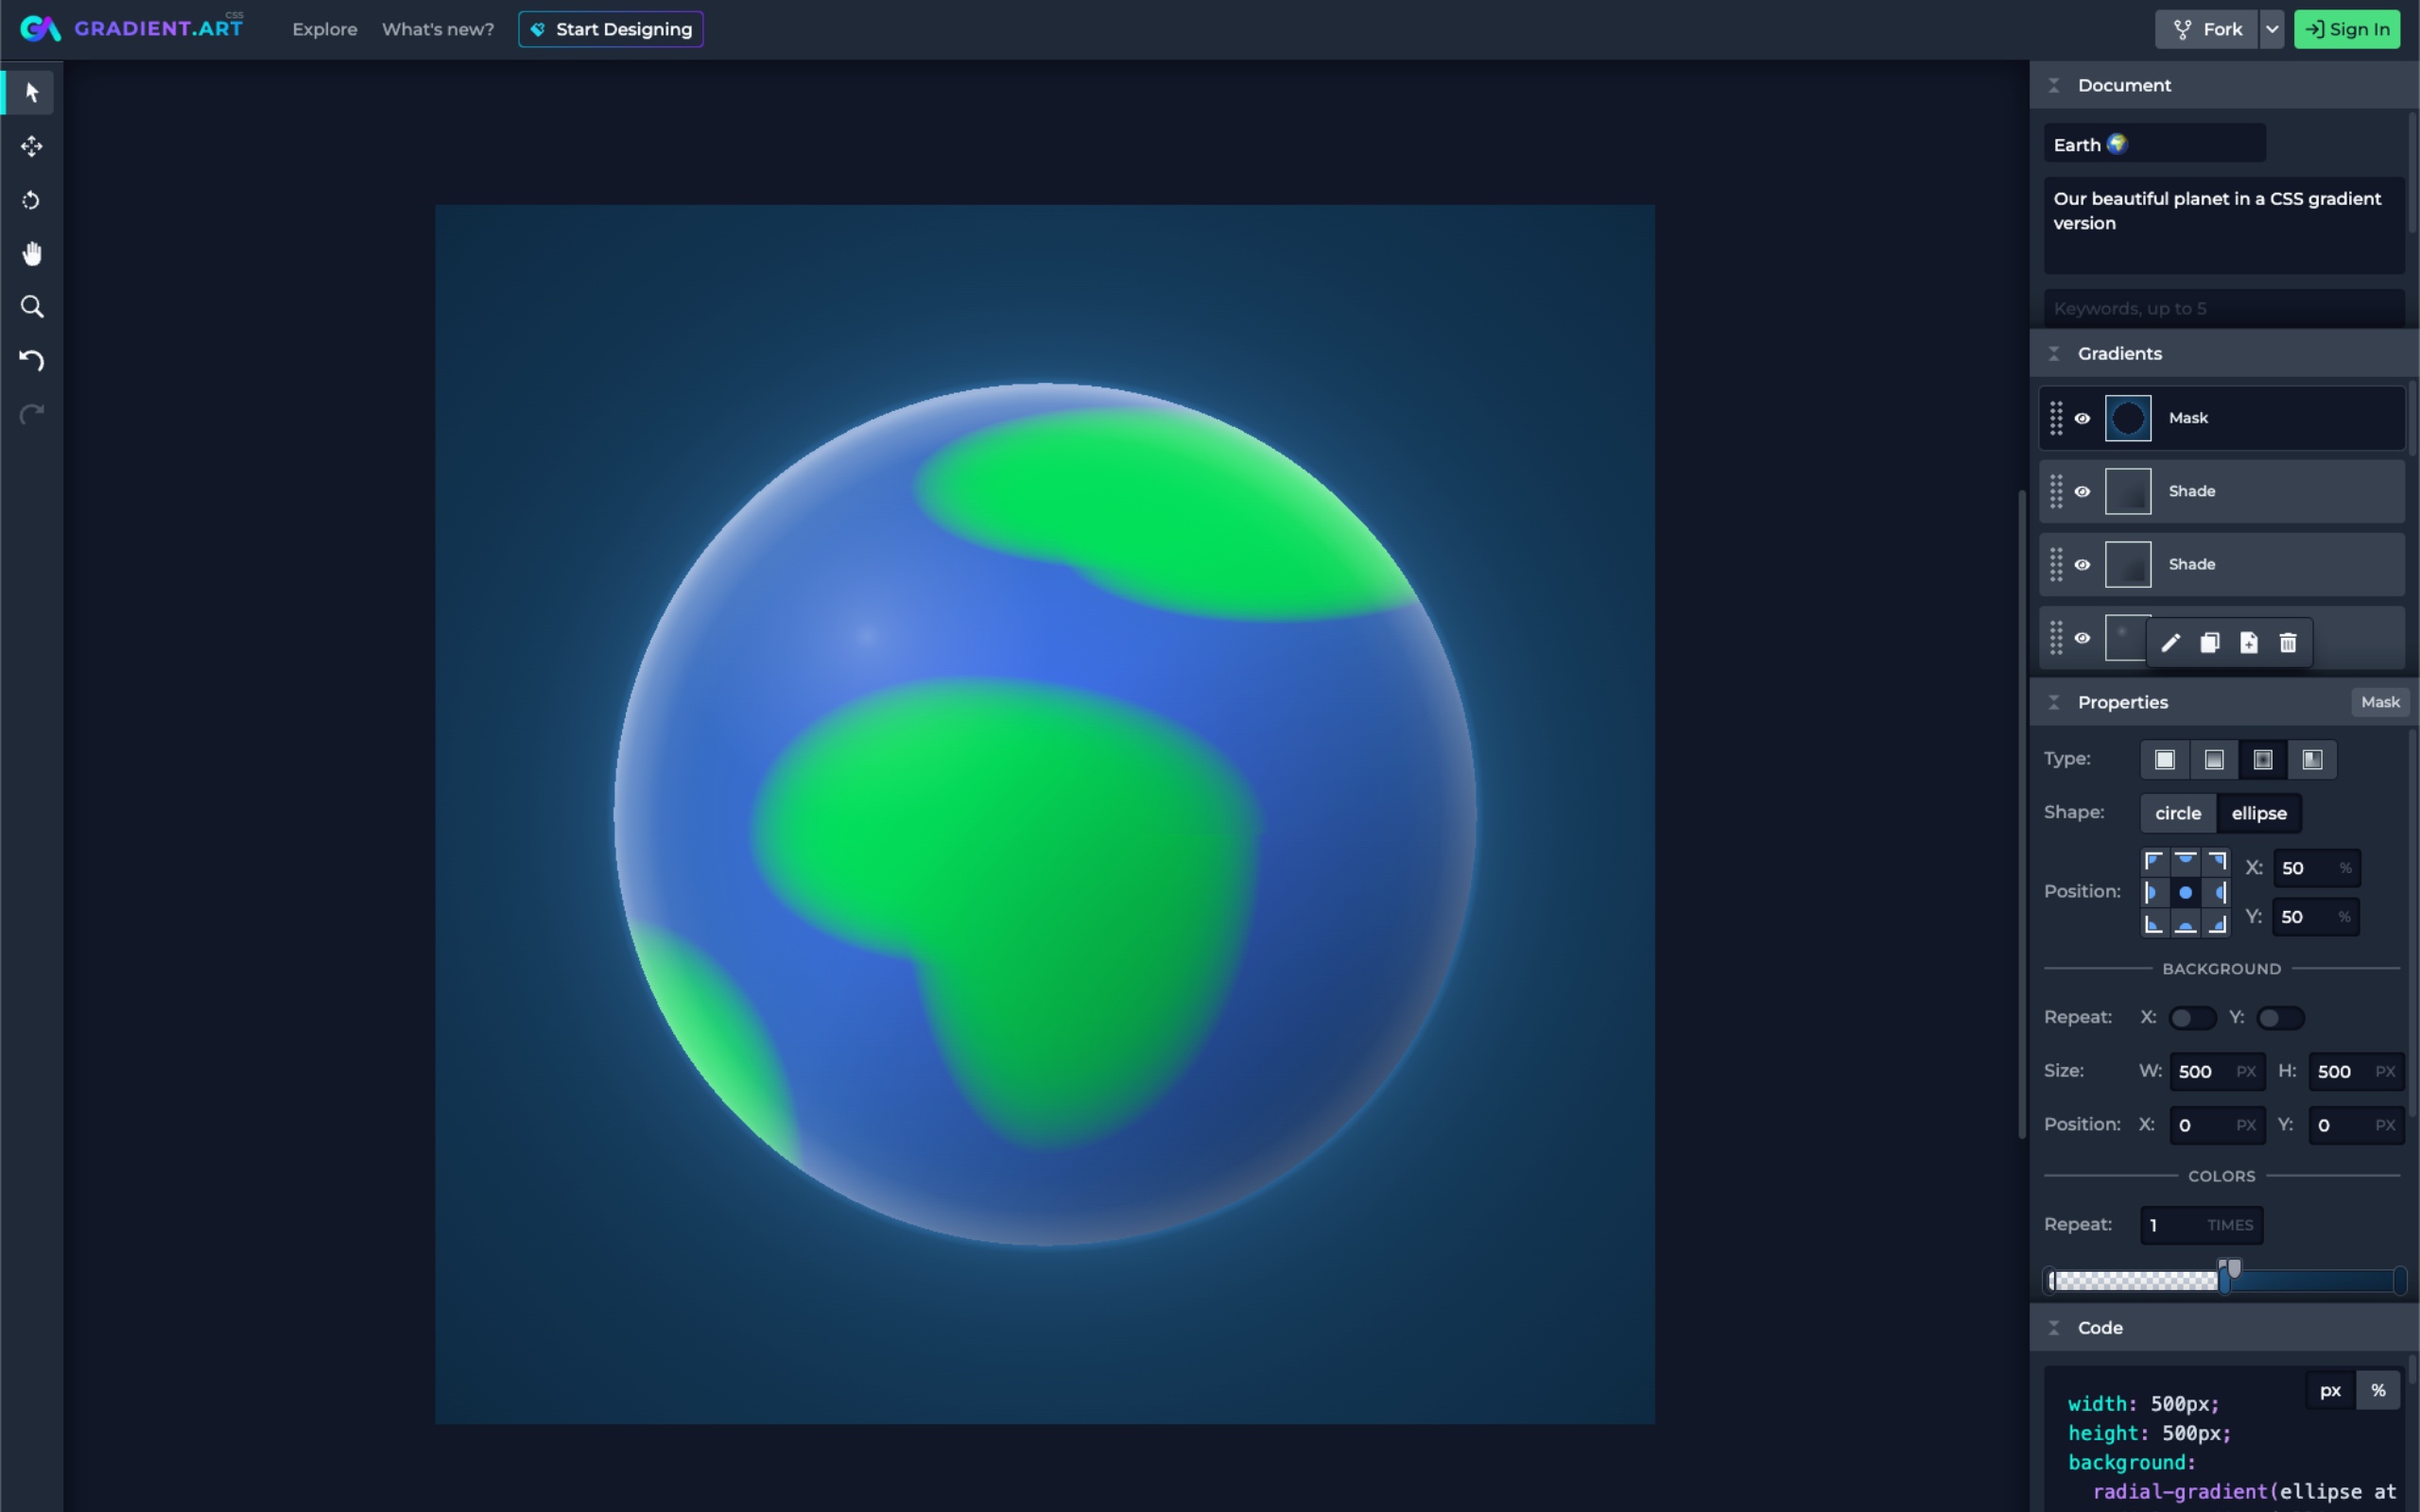The image size is (2420, 1512).
Task: Set position anchor to middle left
Action: [2155, 892]
